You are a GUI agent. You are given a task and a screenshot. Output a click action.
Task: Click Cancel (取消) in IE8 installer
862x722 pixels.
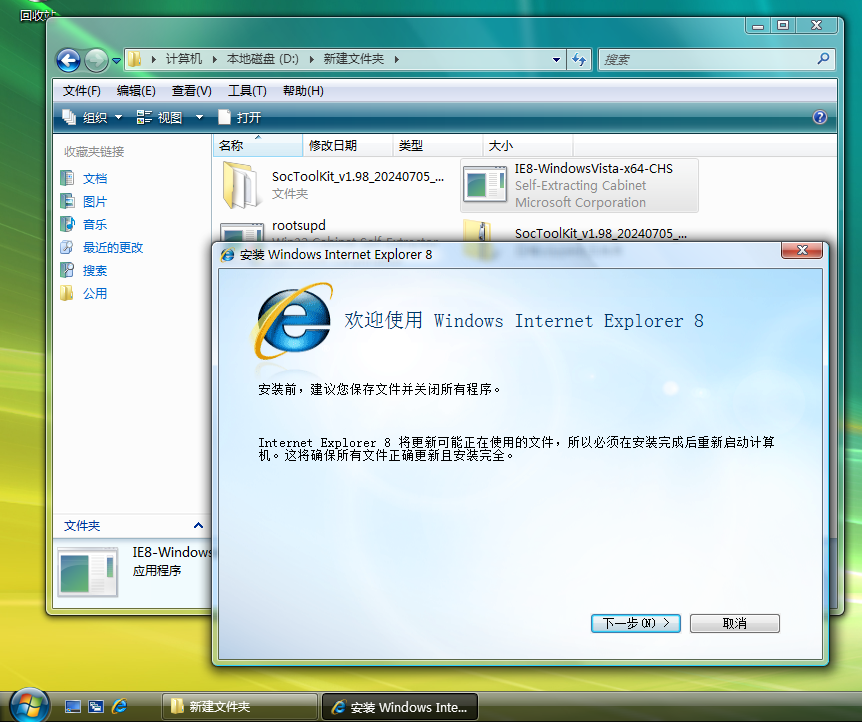pyautogui.click(x=734, y=623)
